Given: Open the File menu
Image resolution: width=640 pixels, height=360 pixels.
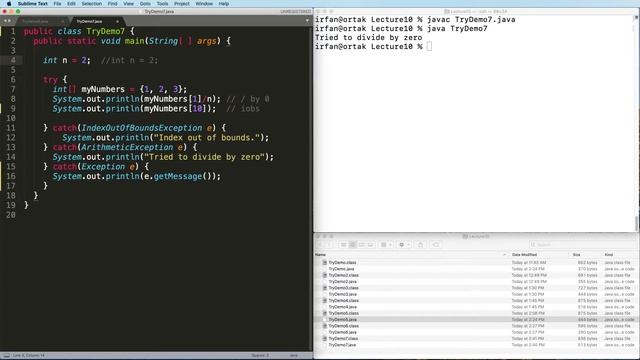Looking at the screenshot, I should click(x=57, y=4).
